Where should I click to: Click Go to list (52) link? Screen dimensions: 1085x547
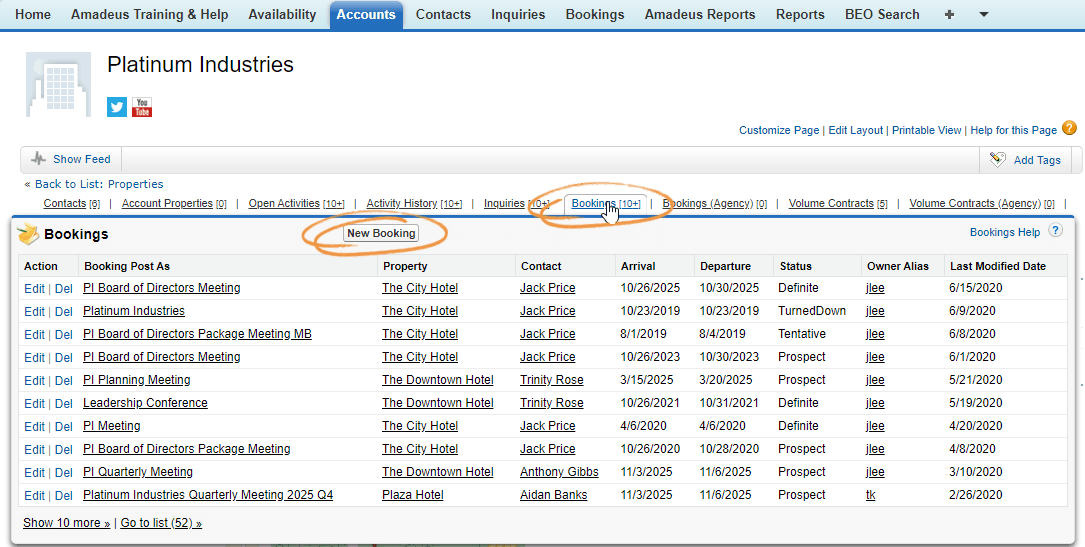161,523
